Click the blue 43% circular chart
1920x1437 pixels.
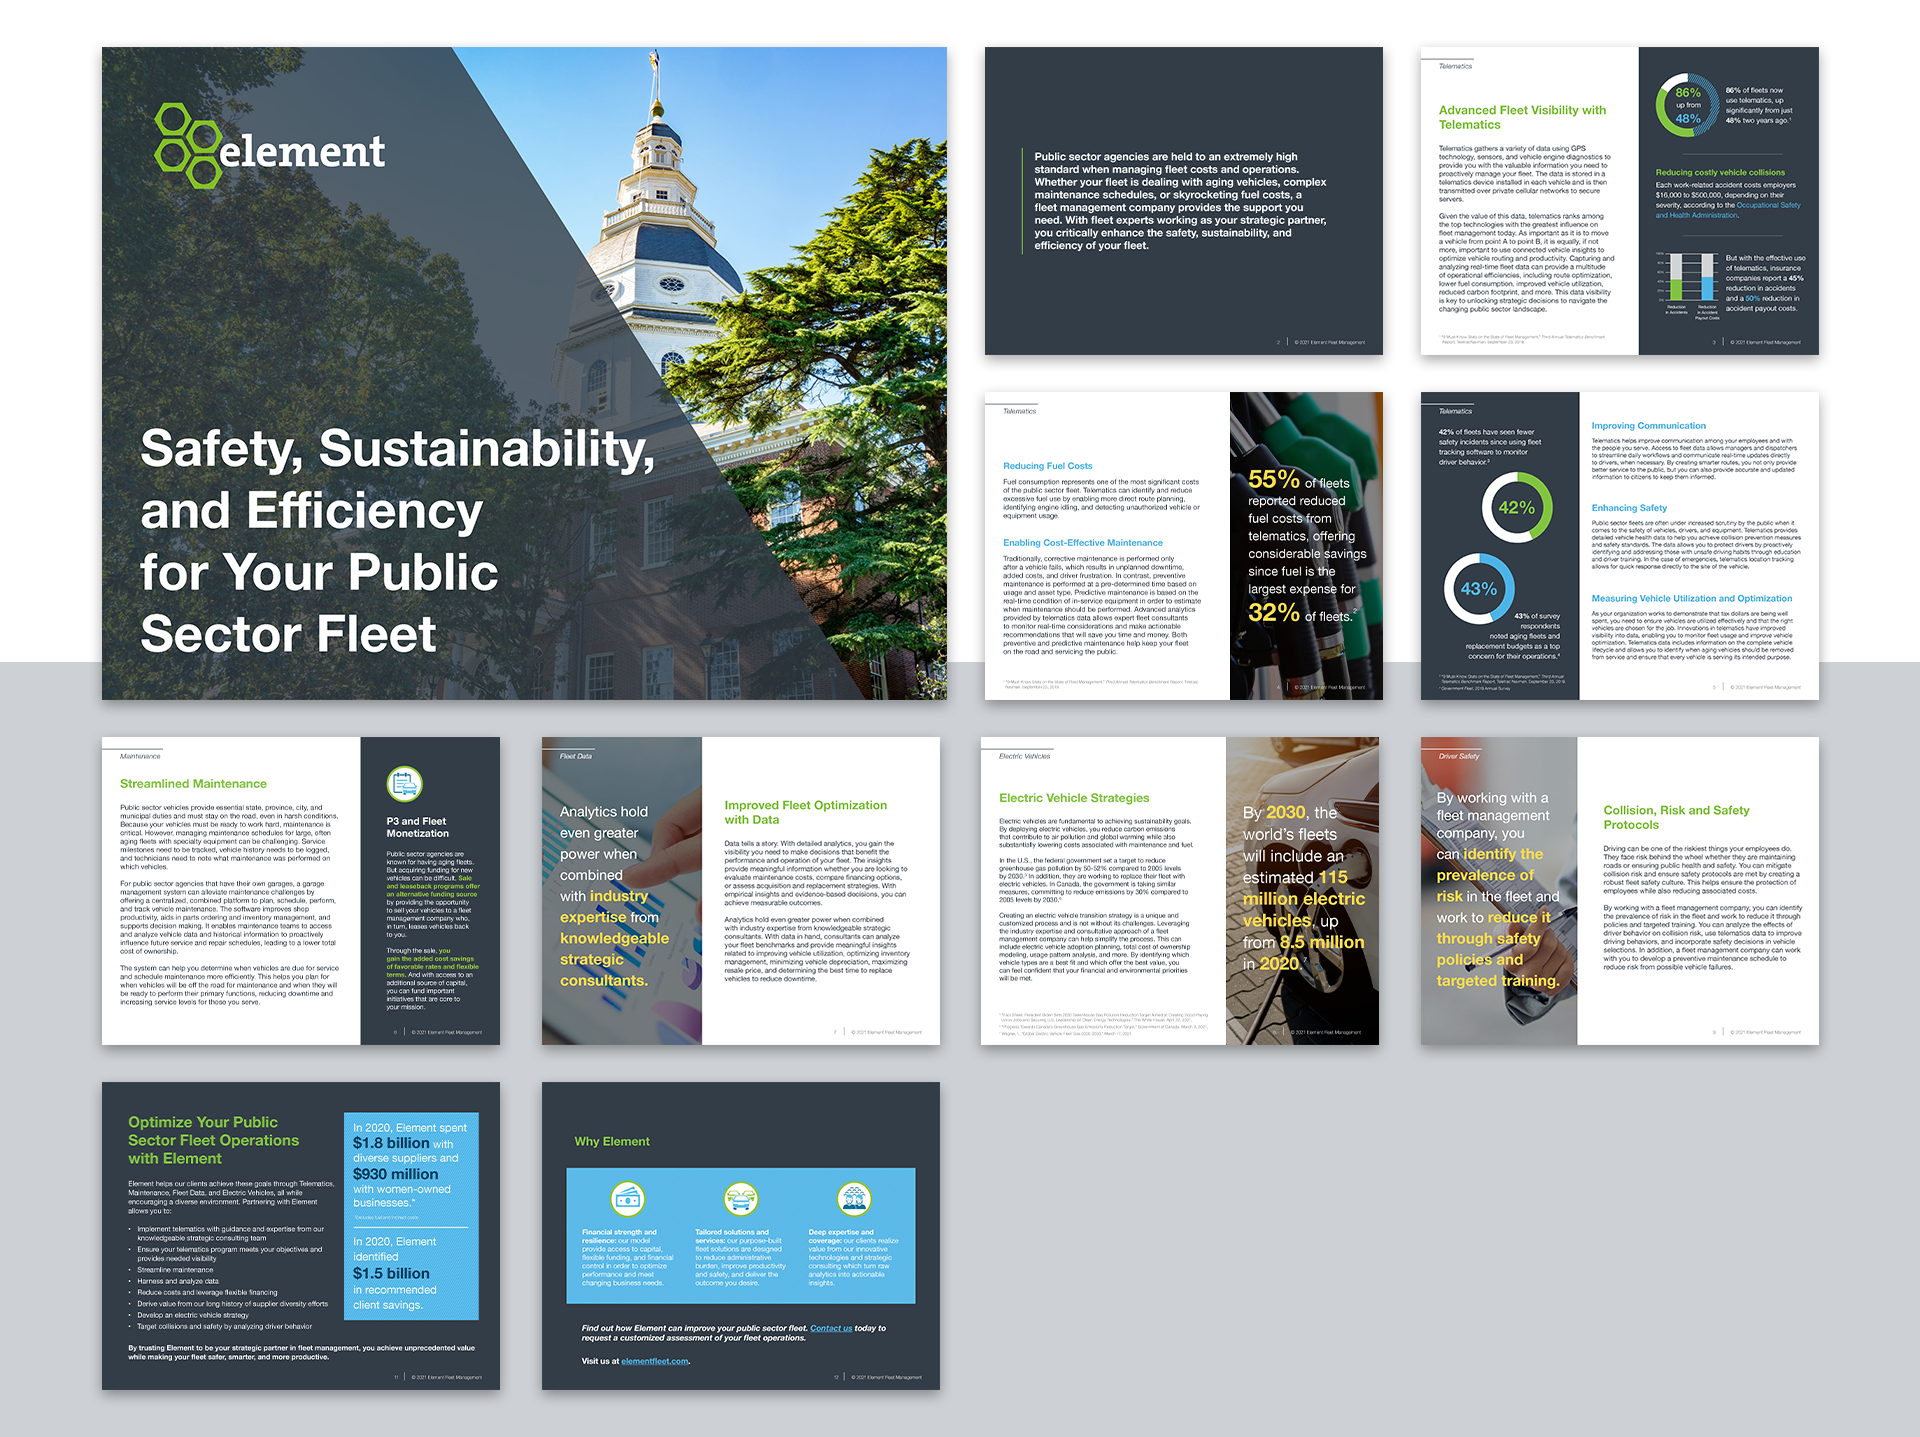(1478, 588)
